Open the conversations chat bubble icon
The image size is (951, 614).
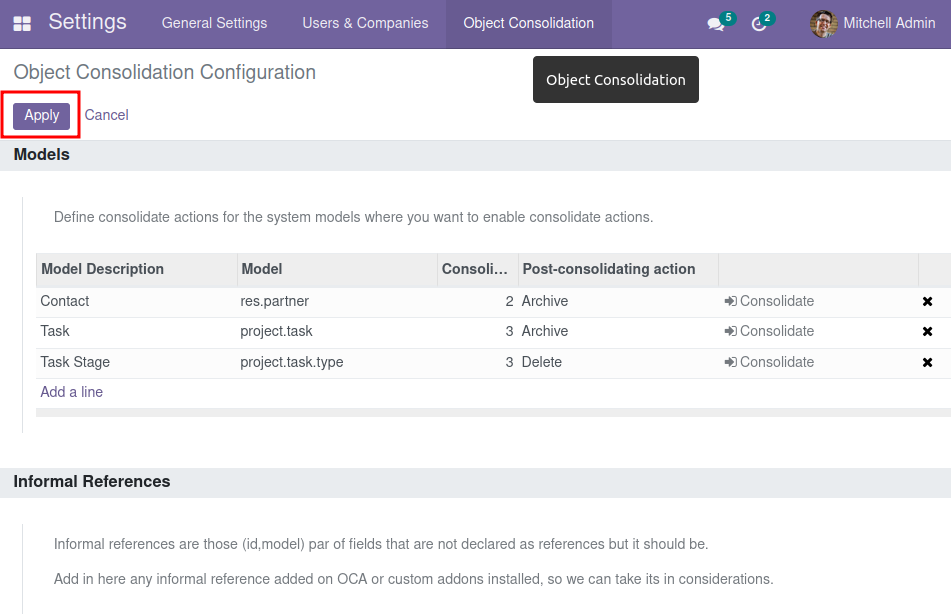[x=716, y=24]
